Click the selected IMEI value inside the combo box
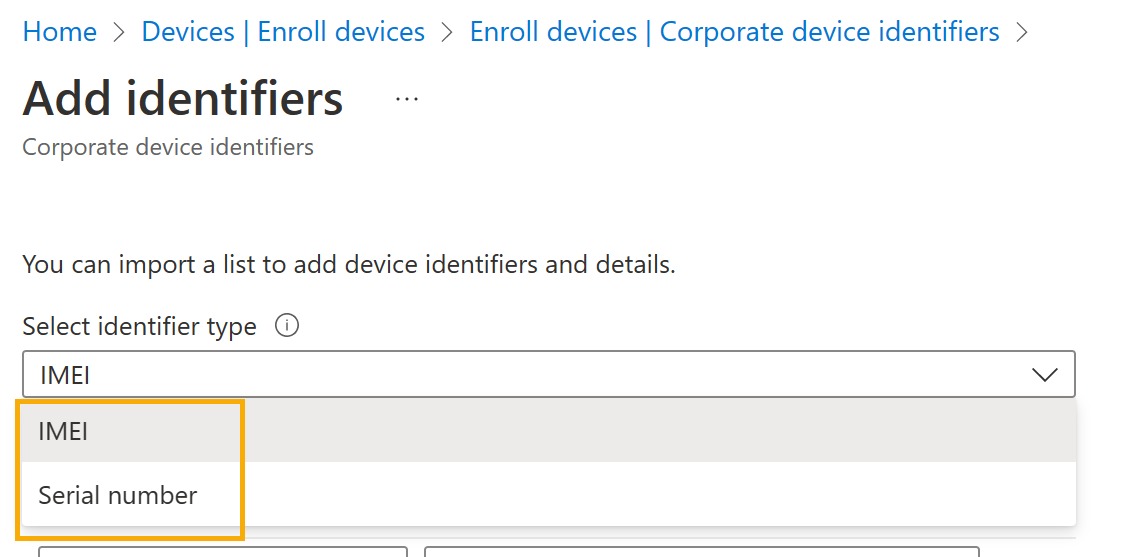1125x557 pixels. pos(65,375)
